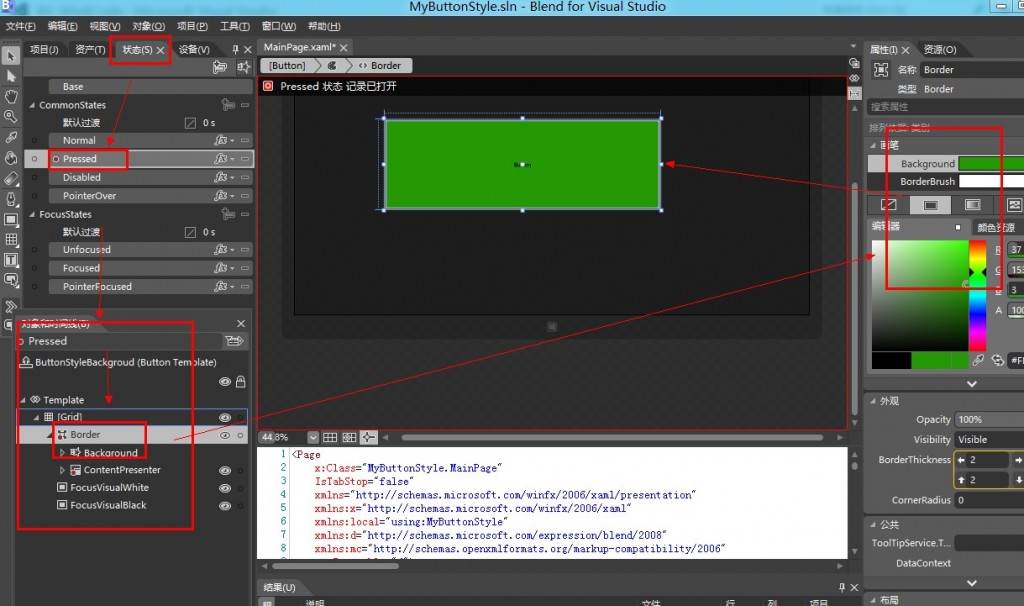
Task: Select the No brush tab
Action: click(x=888, y=204)
